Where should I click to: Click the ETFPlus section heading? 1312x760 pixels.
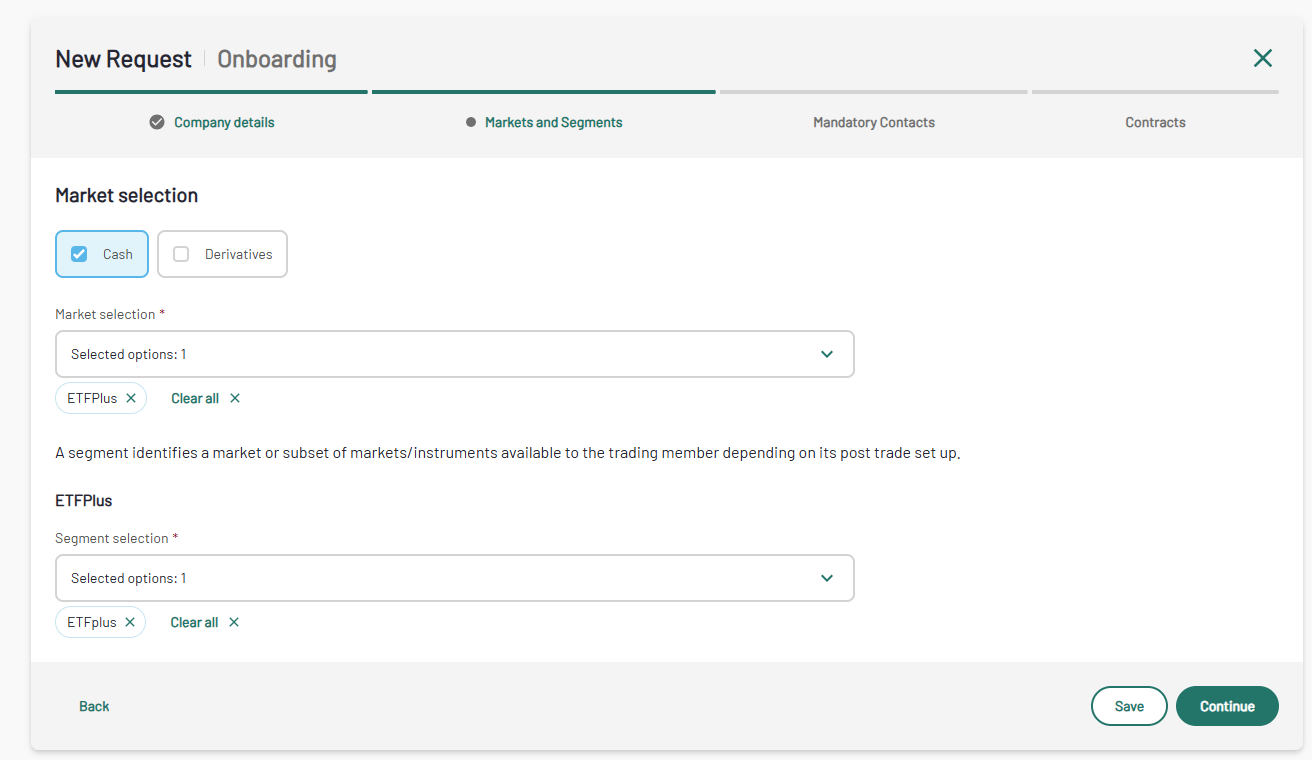coord(84,500)
